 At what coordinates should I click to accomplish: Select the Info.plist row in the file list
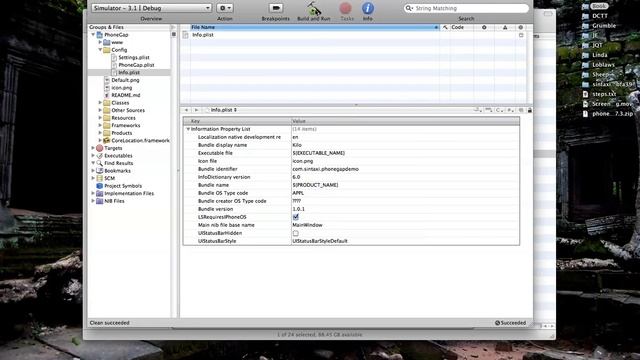[x=354, y=35]
